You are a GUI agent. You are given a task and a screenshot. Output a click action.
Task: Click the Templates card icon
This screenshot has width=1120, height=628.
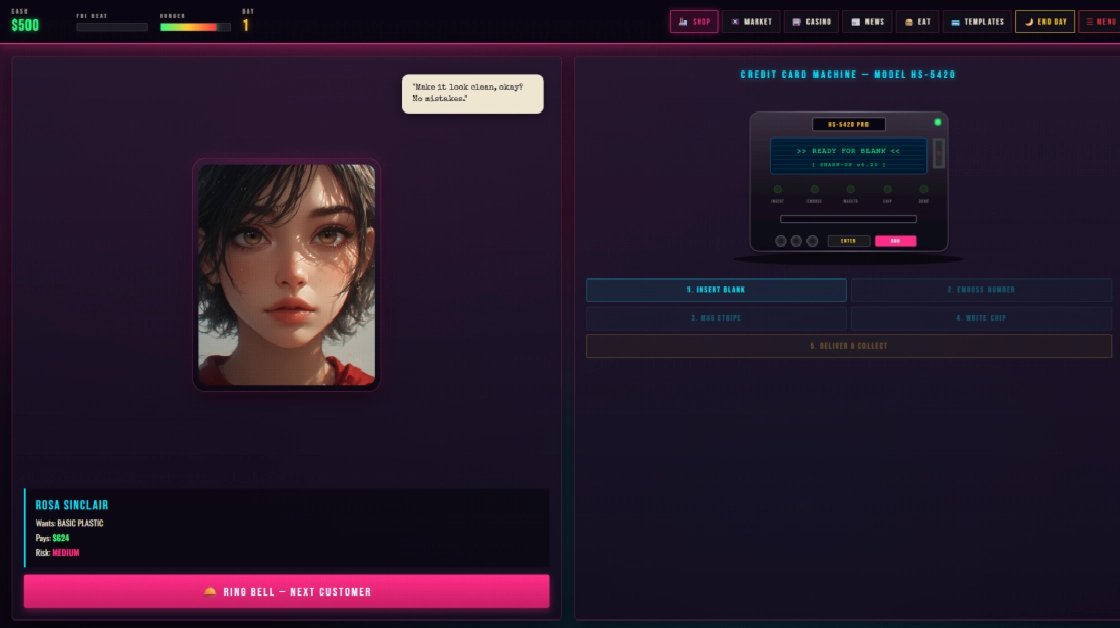pos(956,21)
